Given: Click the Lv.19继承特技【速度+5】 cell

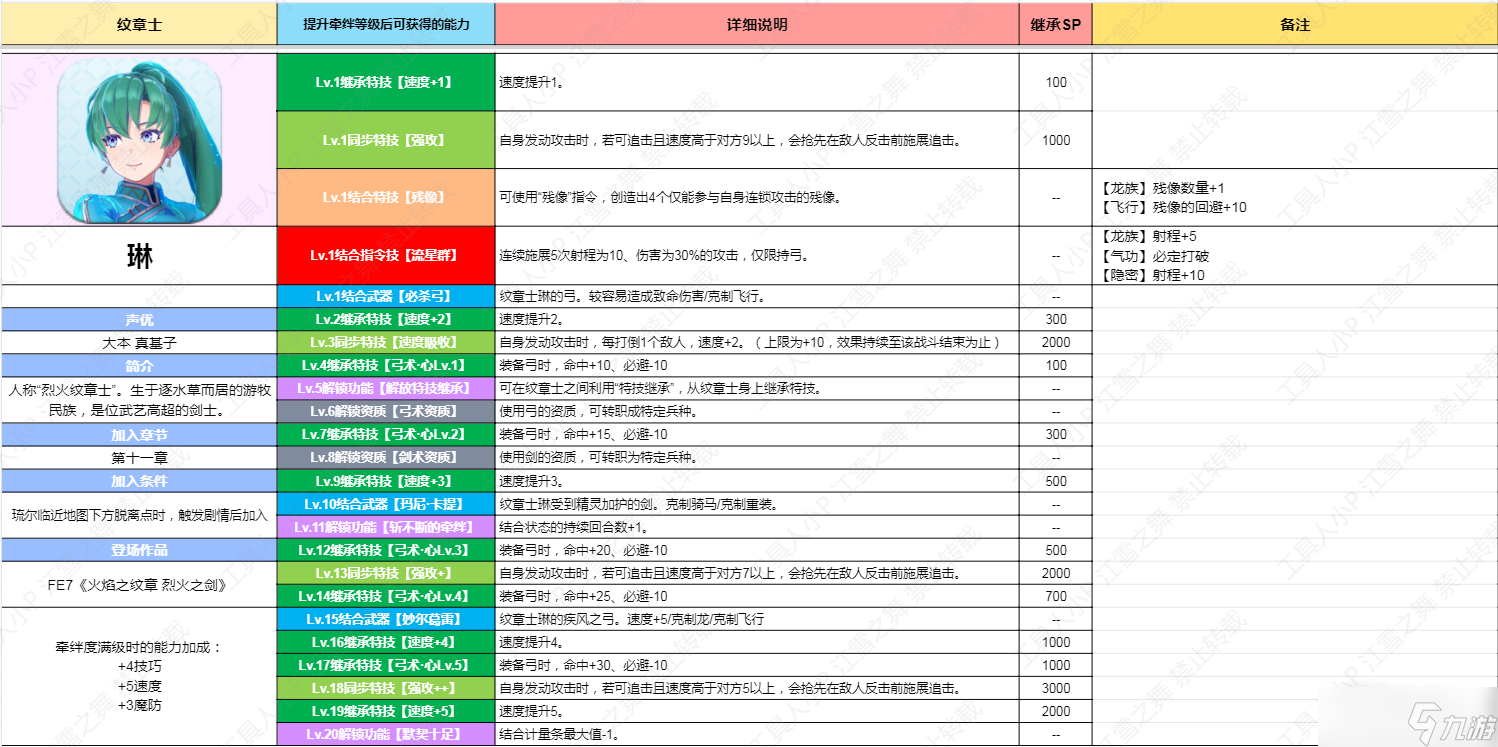Looking at the screenshot, I should pos(386,711).
